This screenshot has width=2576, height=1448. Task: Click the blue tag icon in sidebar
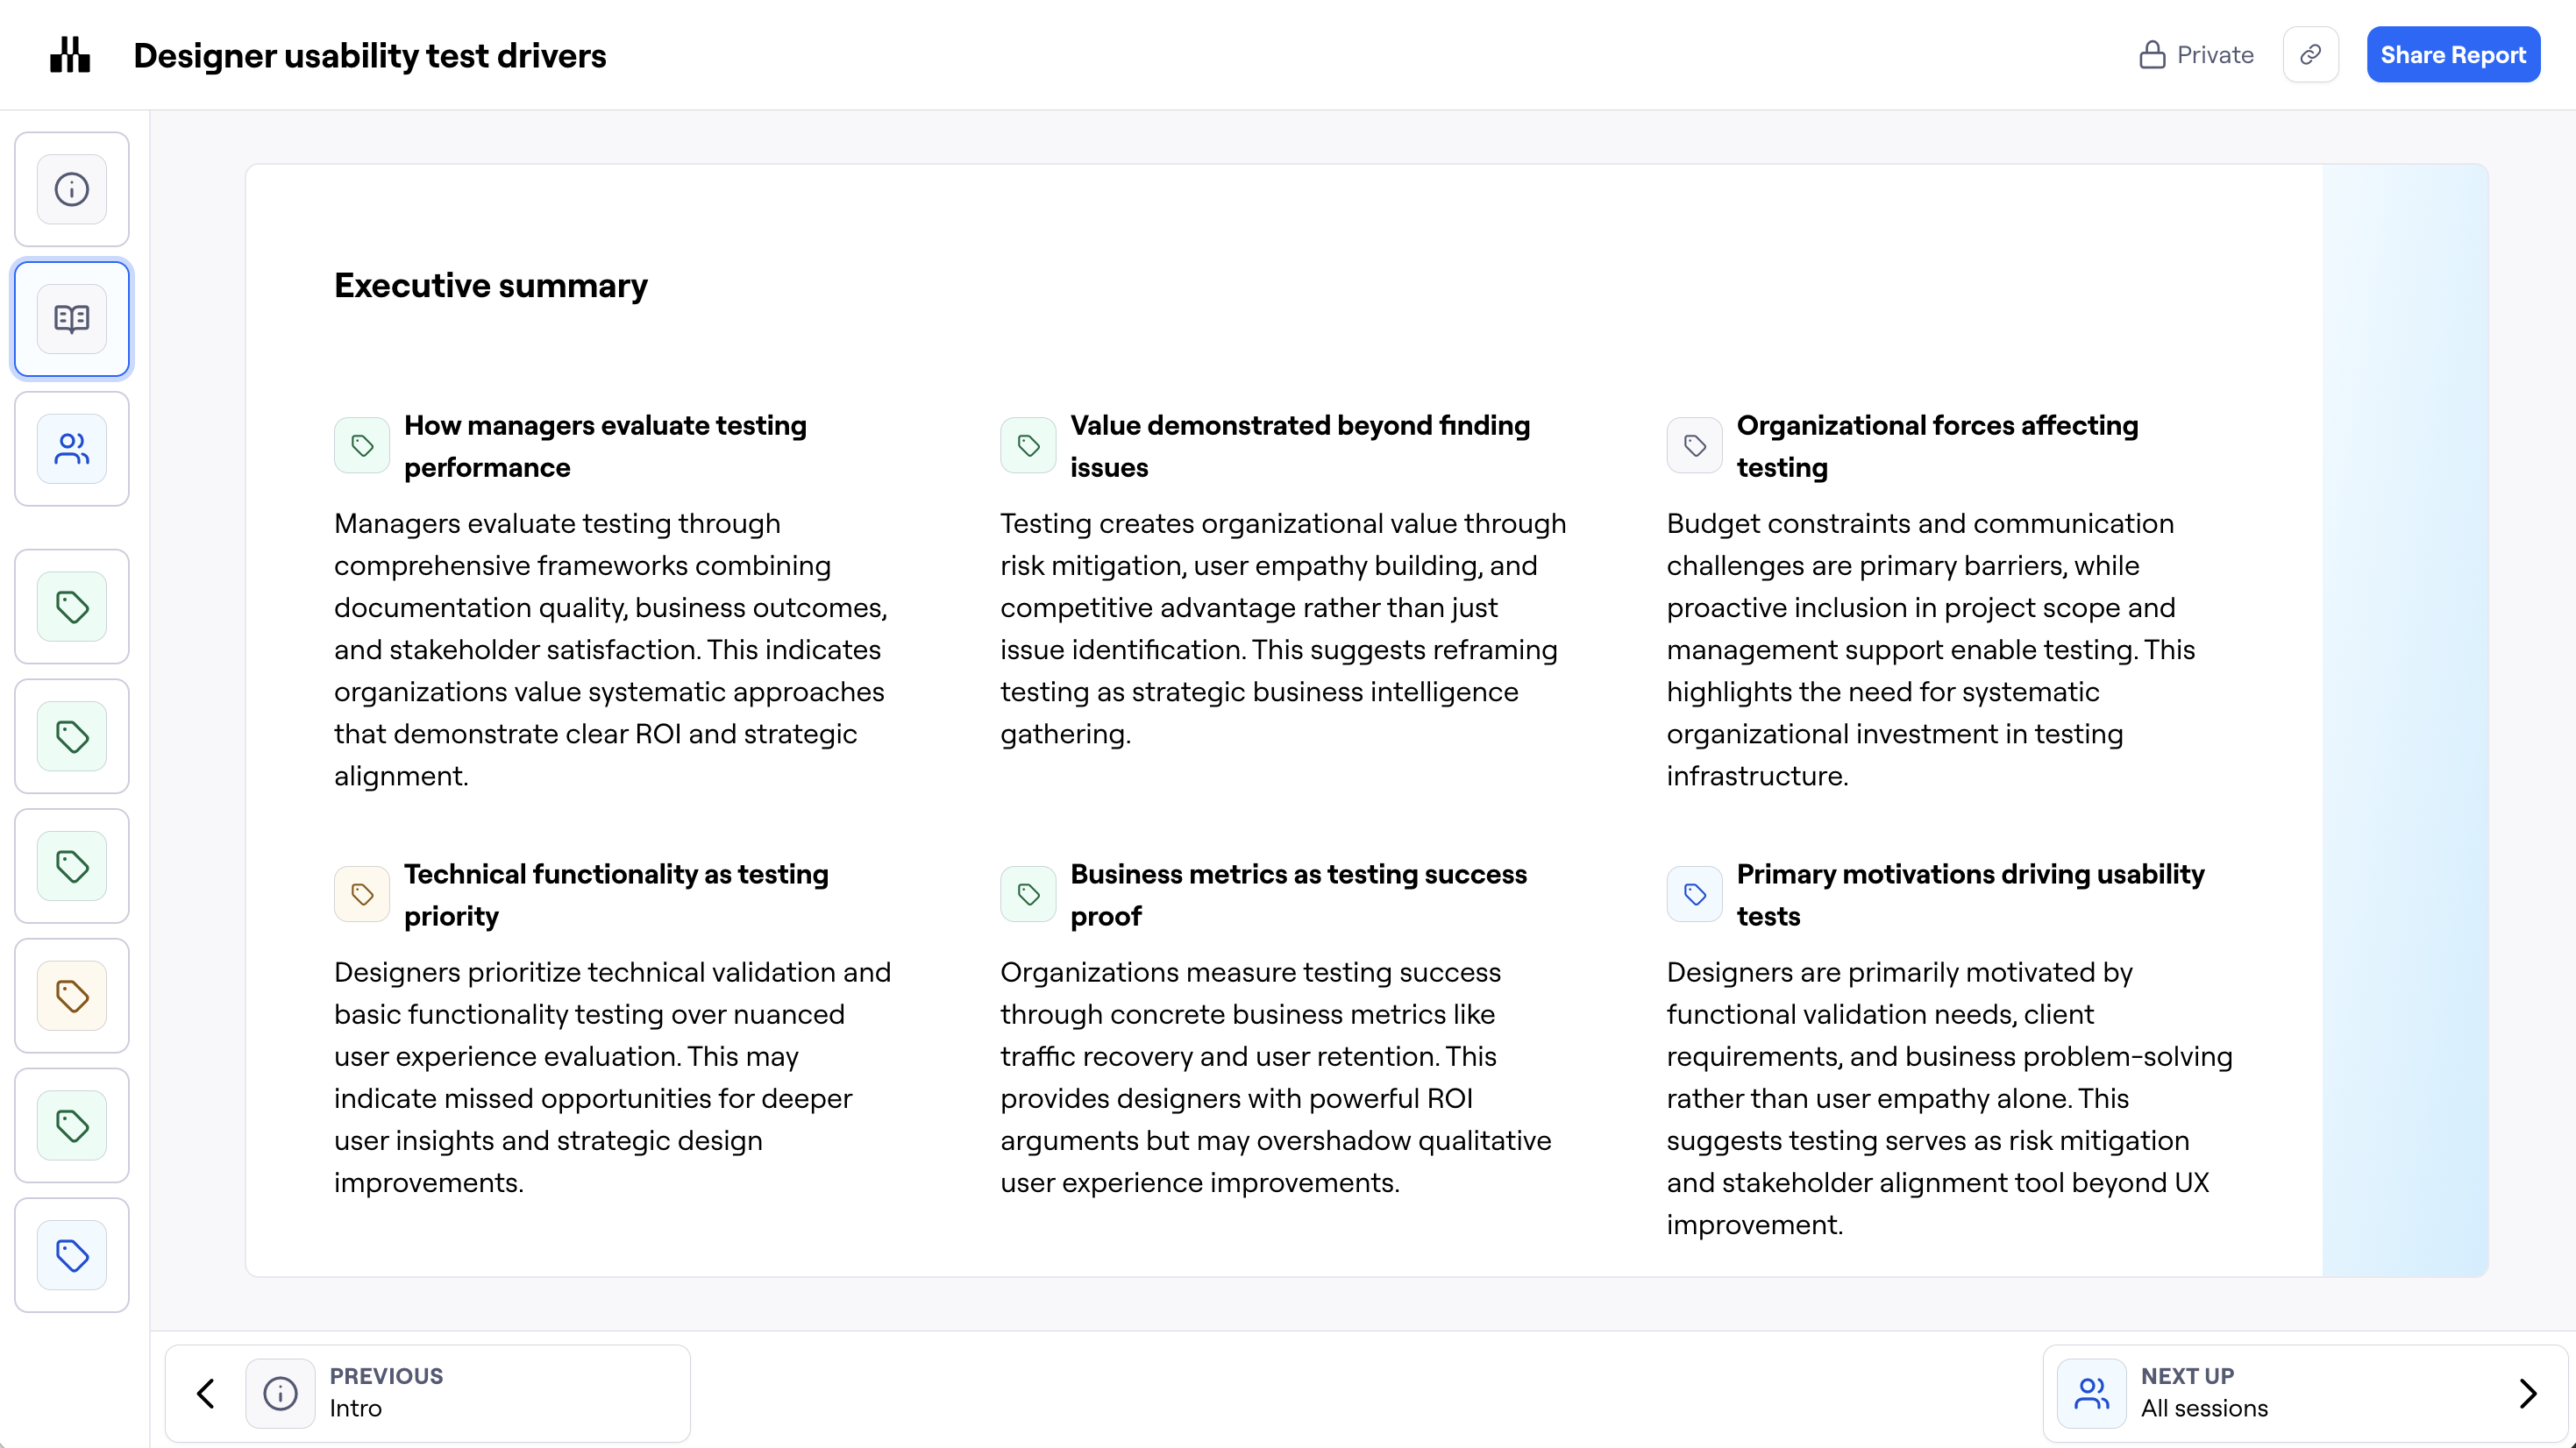[72, 1255]
